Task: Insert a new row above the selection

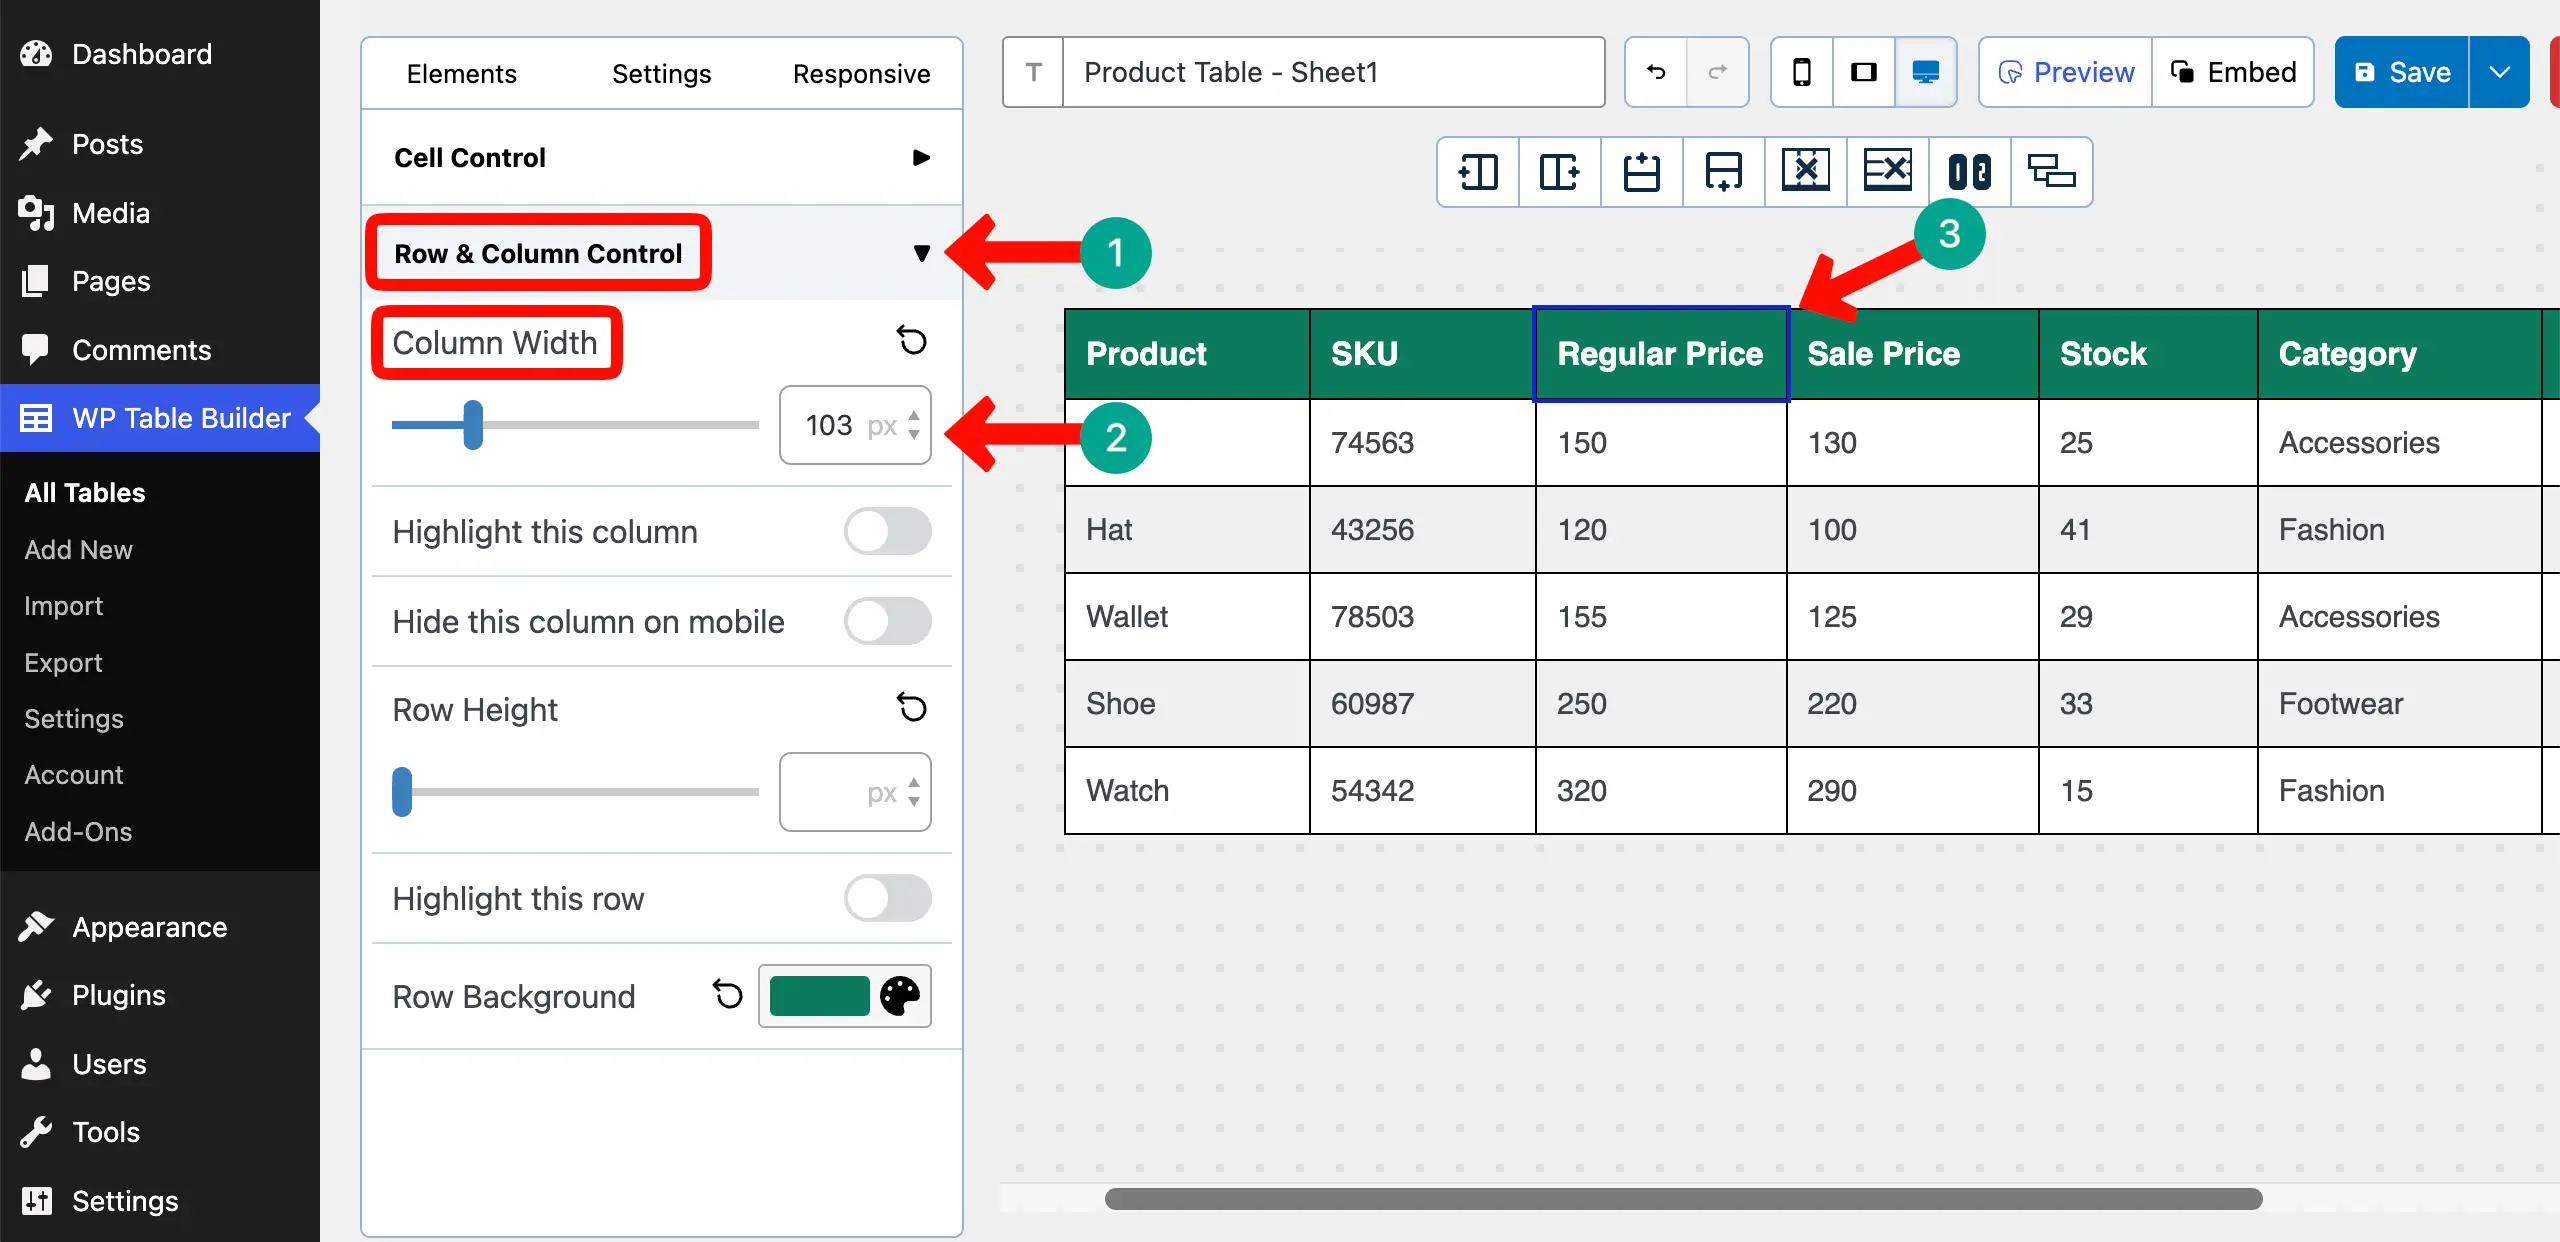Action: [1640, 171]
